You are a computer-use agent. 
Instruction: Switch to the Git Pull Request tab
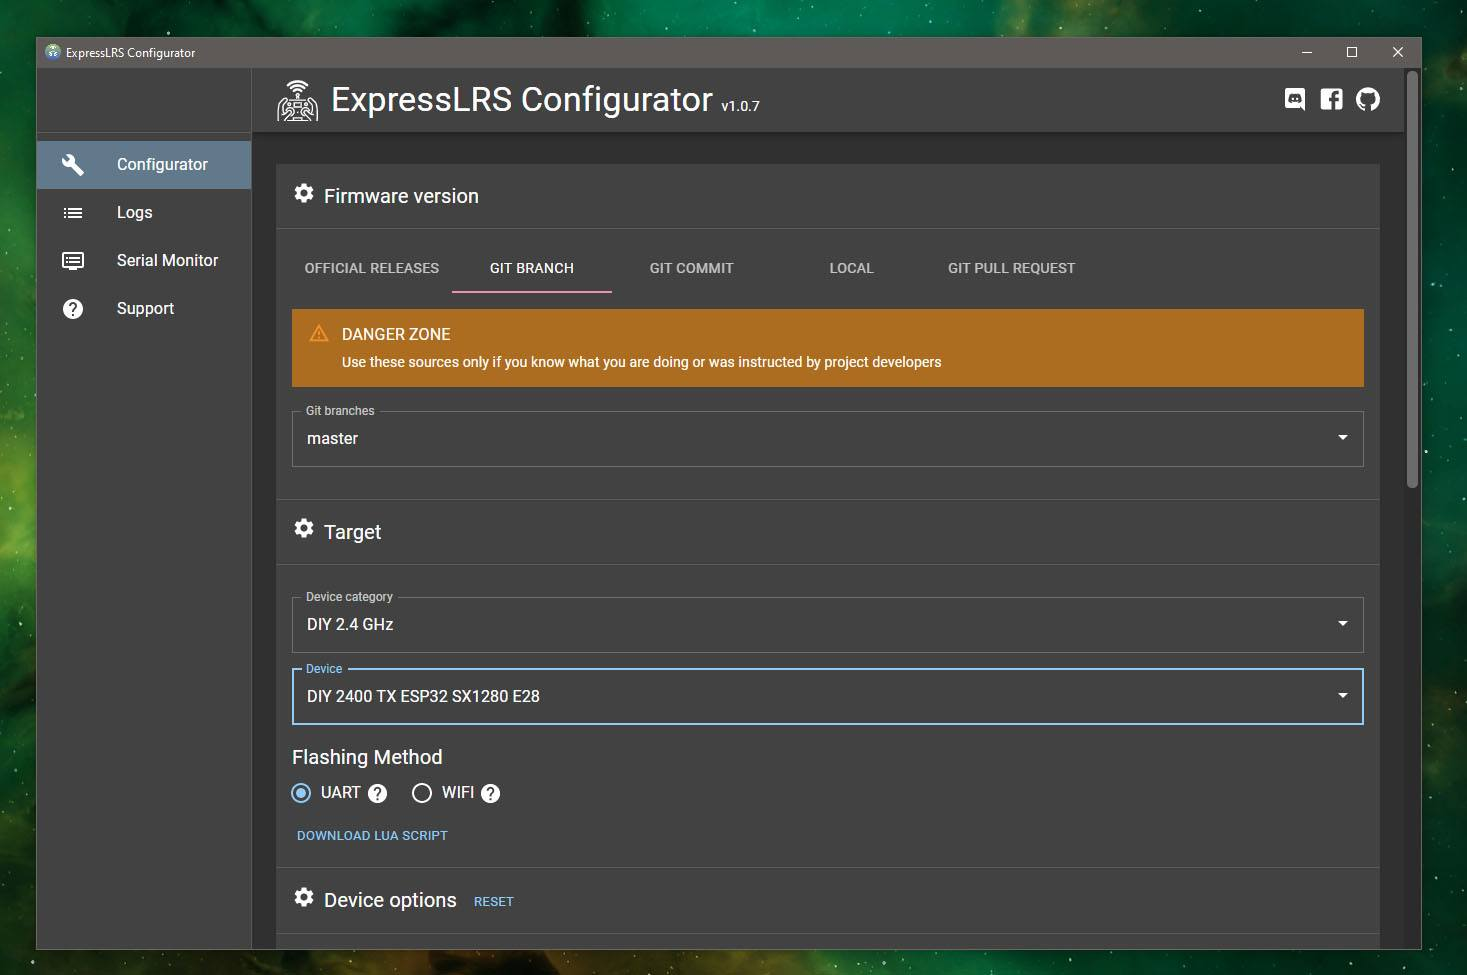coord(1012,268)
